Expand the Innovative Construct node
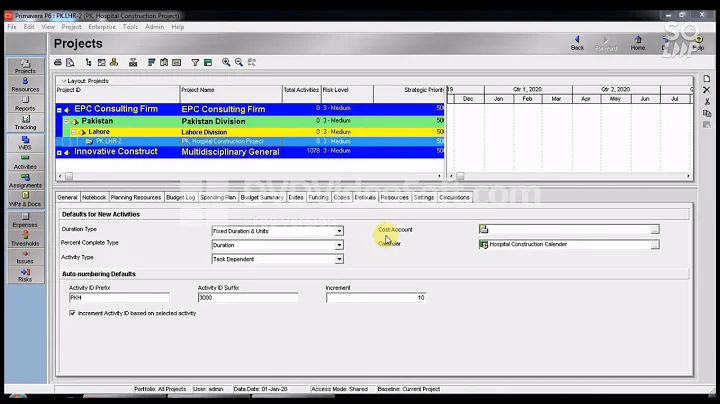Screen dimensions: 720x404 [59, 152]
